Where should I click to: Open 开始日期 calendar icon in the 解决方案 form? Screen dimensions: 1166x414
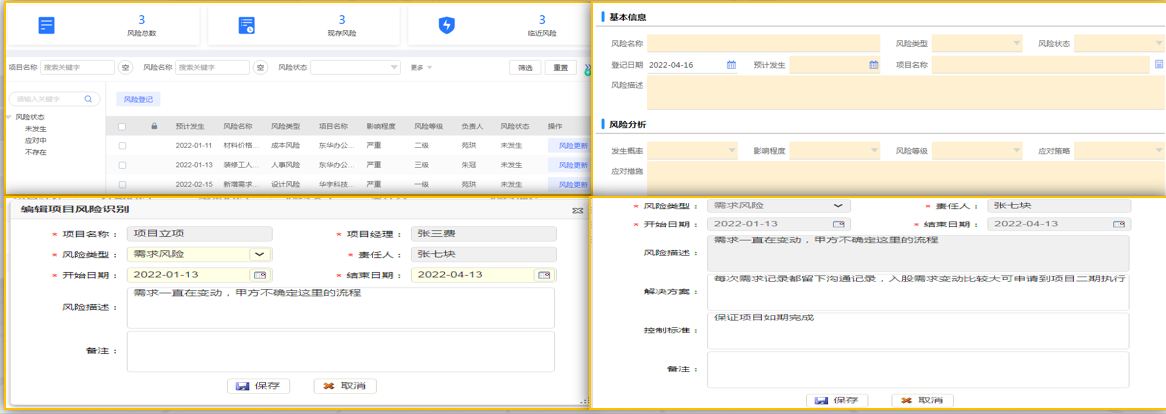point(839,224)
